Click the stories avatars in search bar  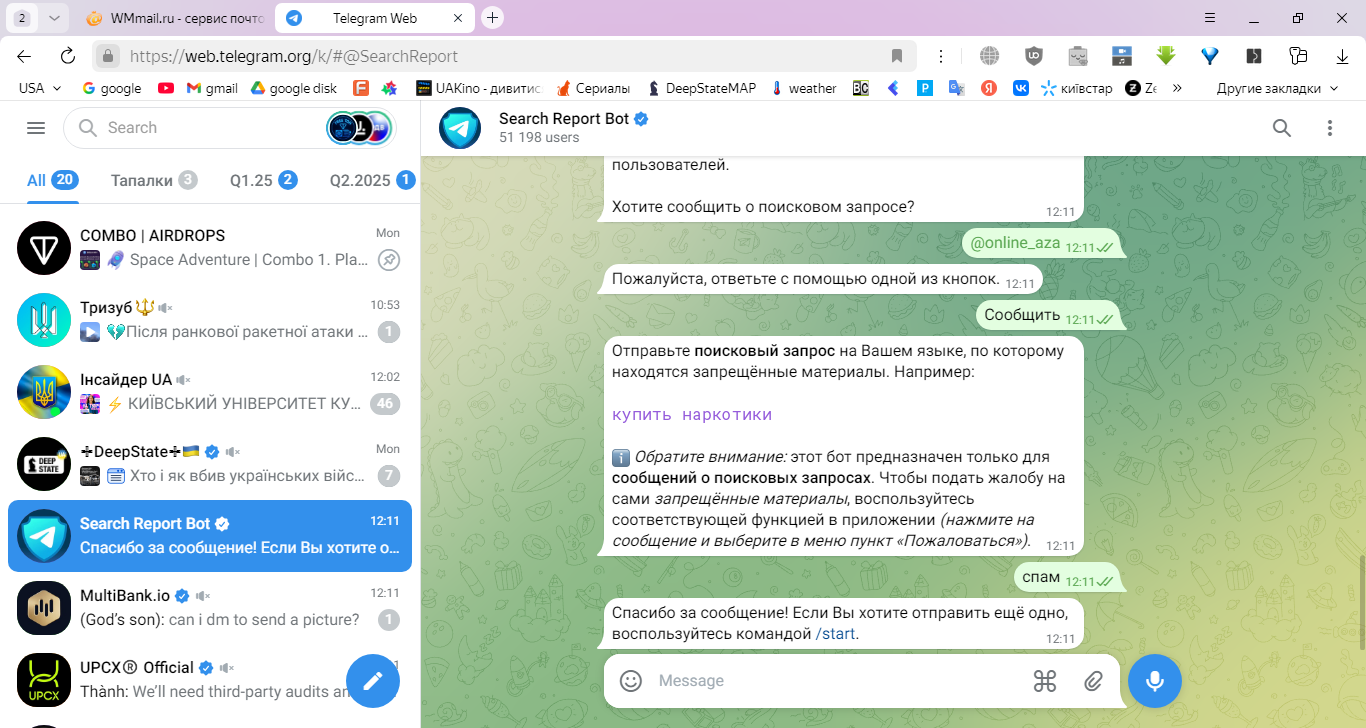coord(358,128)
